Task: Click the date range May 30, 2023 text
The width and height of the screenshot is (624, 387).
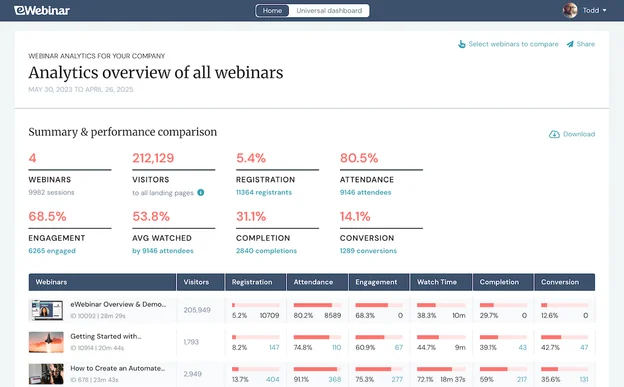Action: (x=81, y=90)
